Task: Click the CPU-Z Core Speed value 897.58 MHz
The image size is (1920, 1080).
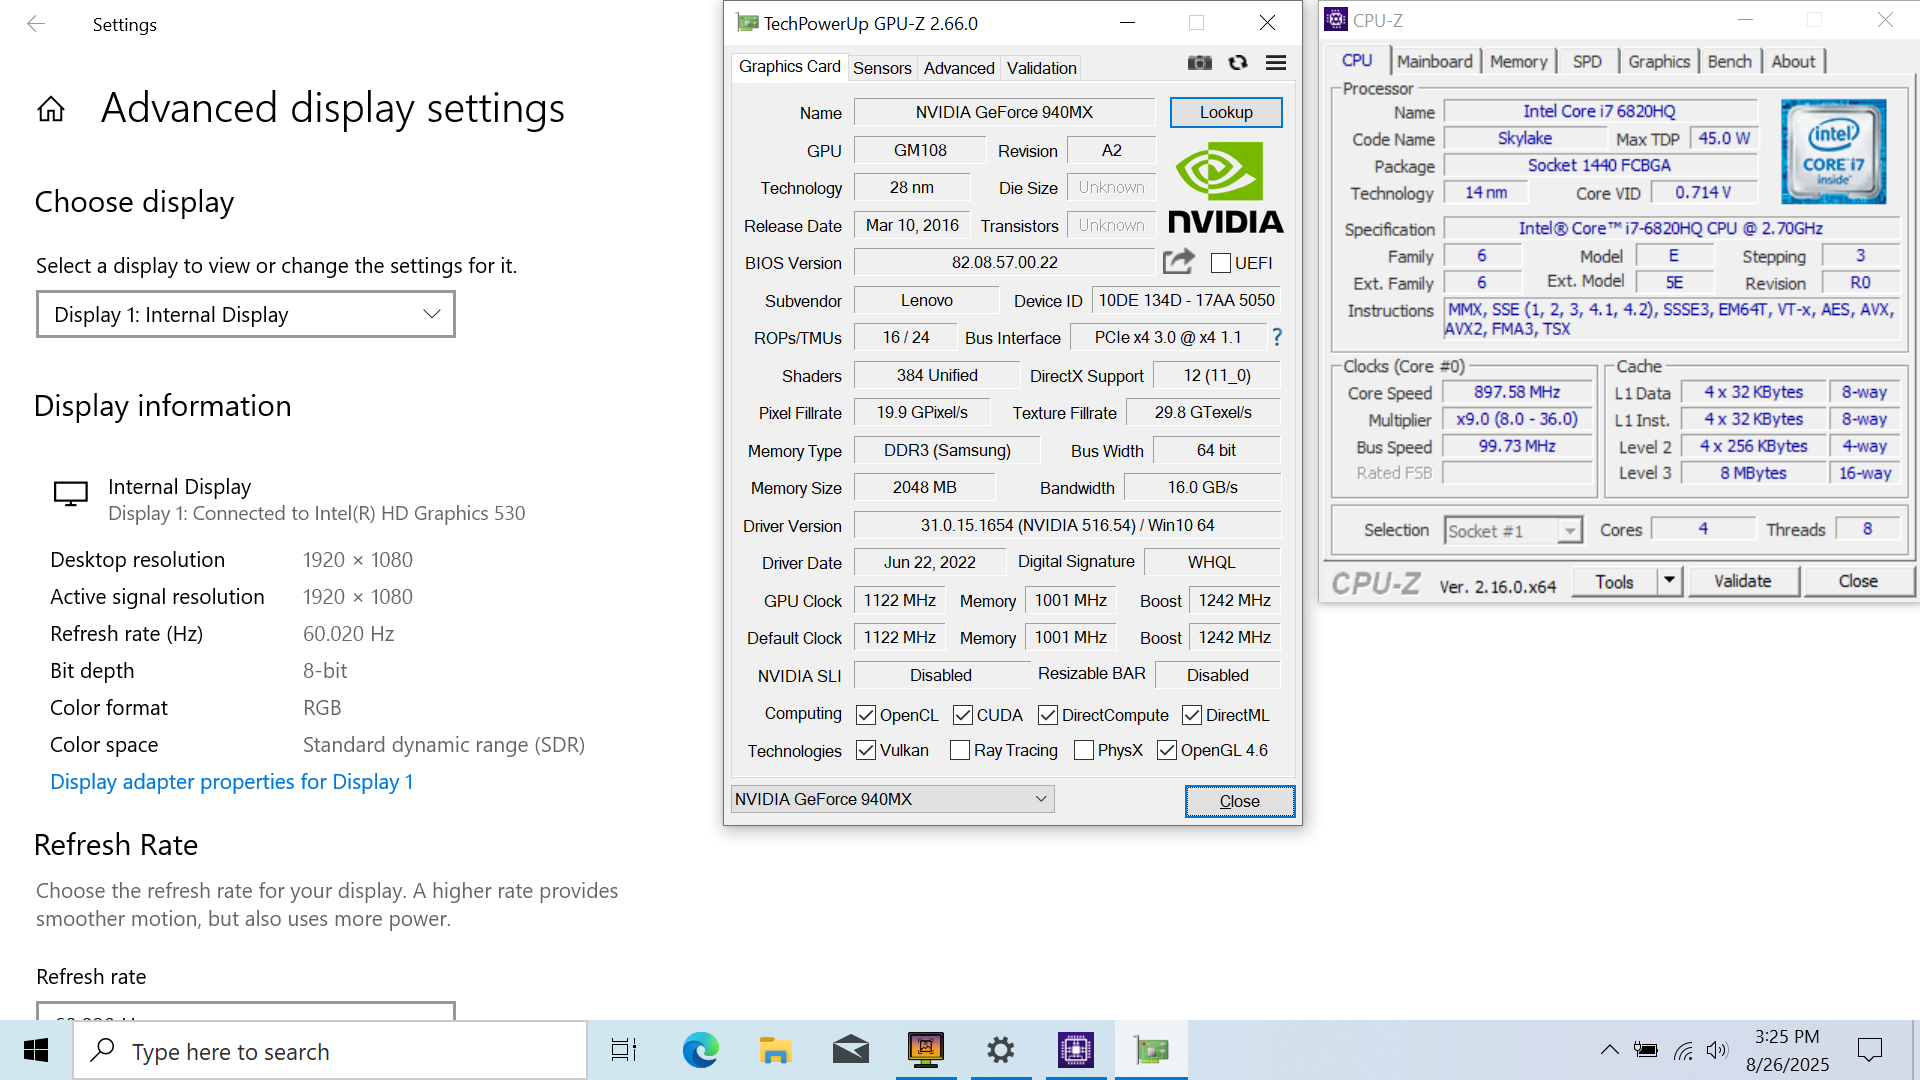Action: 1517,392
